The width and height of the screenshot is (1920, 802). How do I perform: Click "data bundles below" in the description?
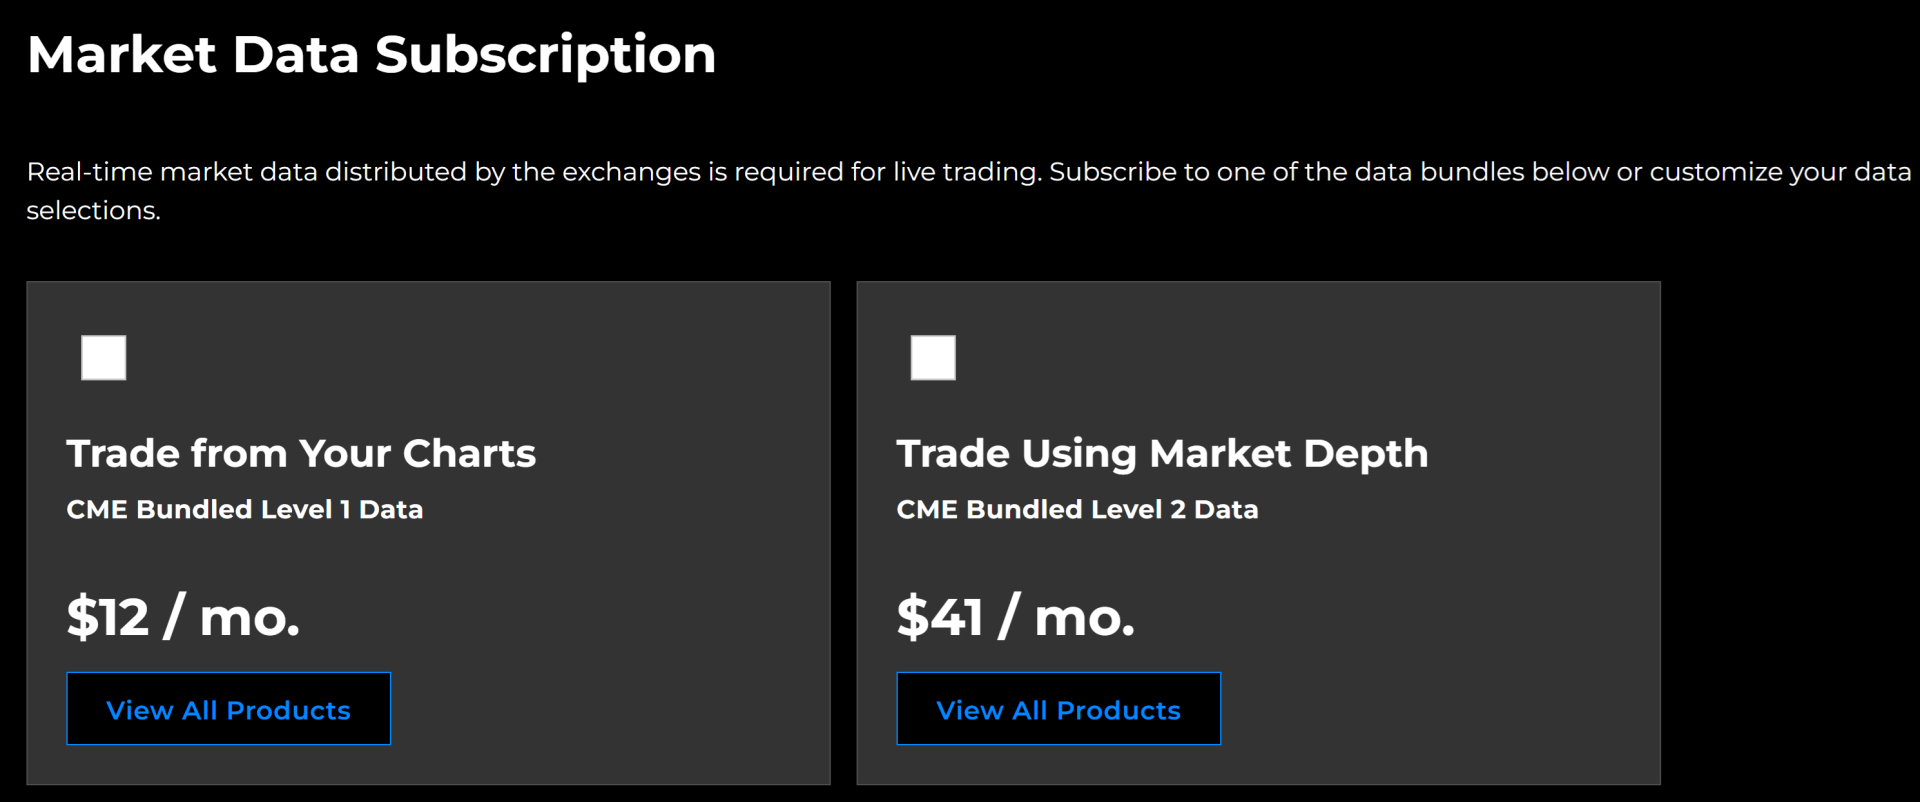click(1483, 172)
